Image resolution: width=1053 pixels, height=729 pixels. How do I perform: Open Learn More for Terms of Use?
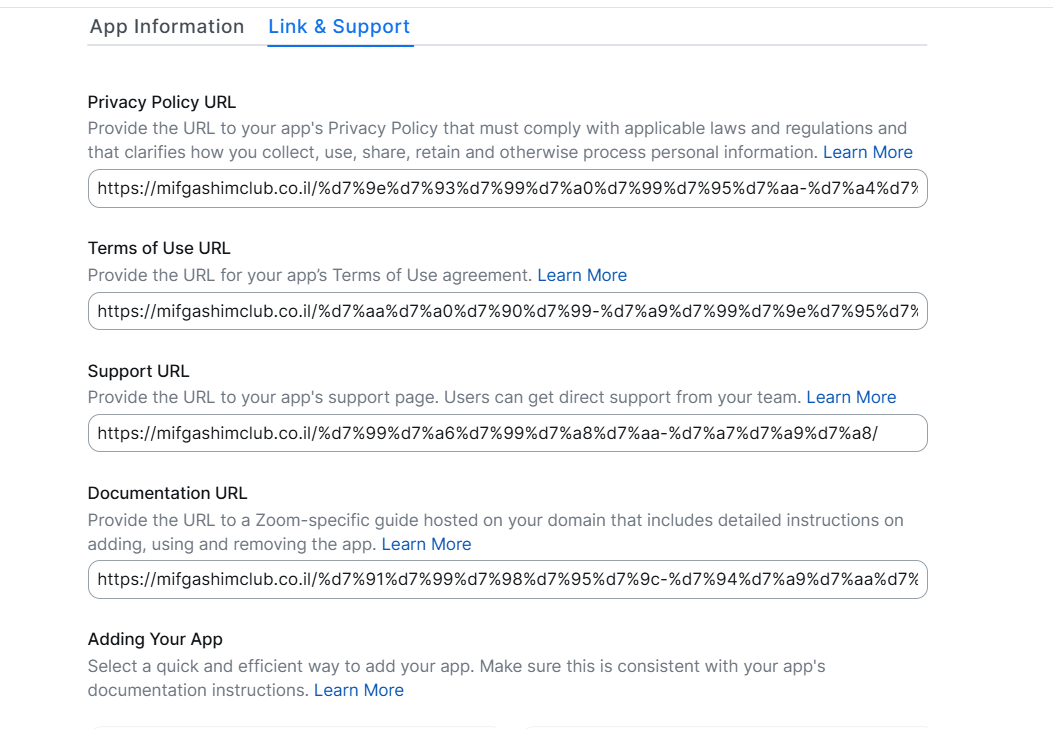point(582,275)
